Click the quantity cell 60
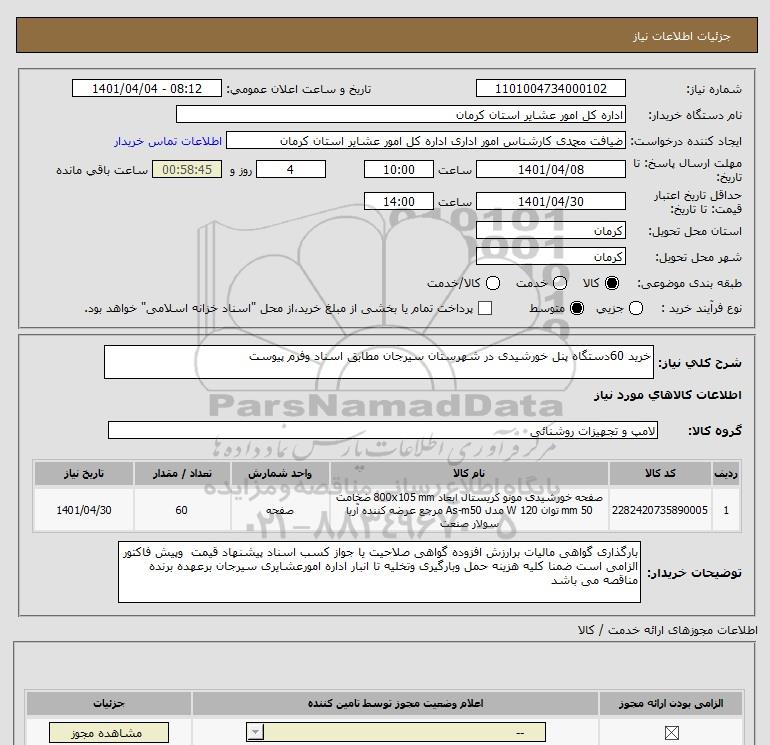This screenshot has width=770, height=745. coord(182,510)
